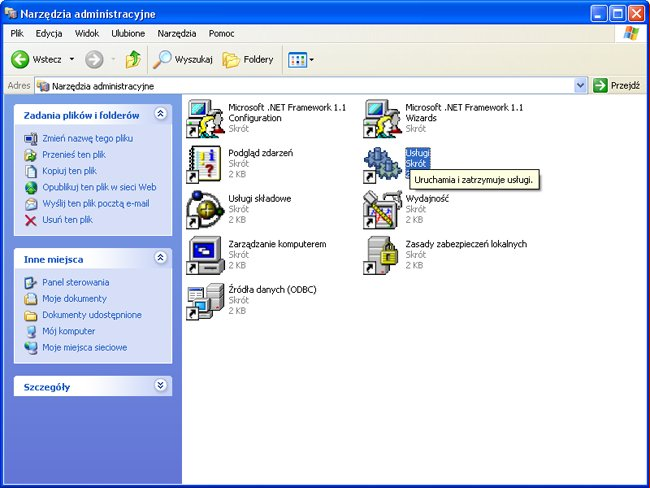Select the Usługi składowe icon
The image size is (650, 488).
(x=205, y=210)
